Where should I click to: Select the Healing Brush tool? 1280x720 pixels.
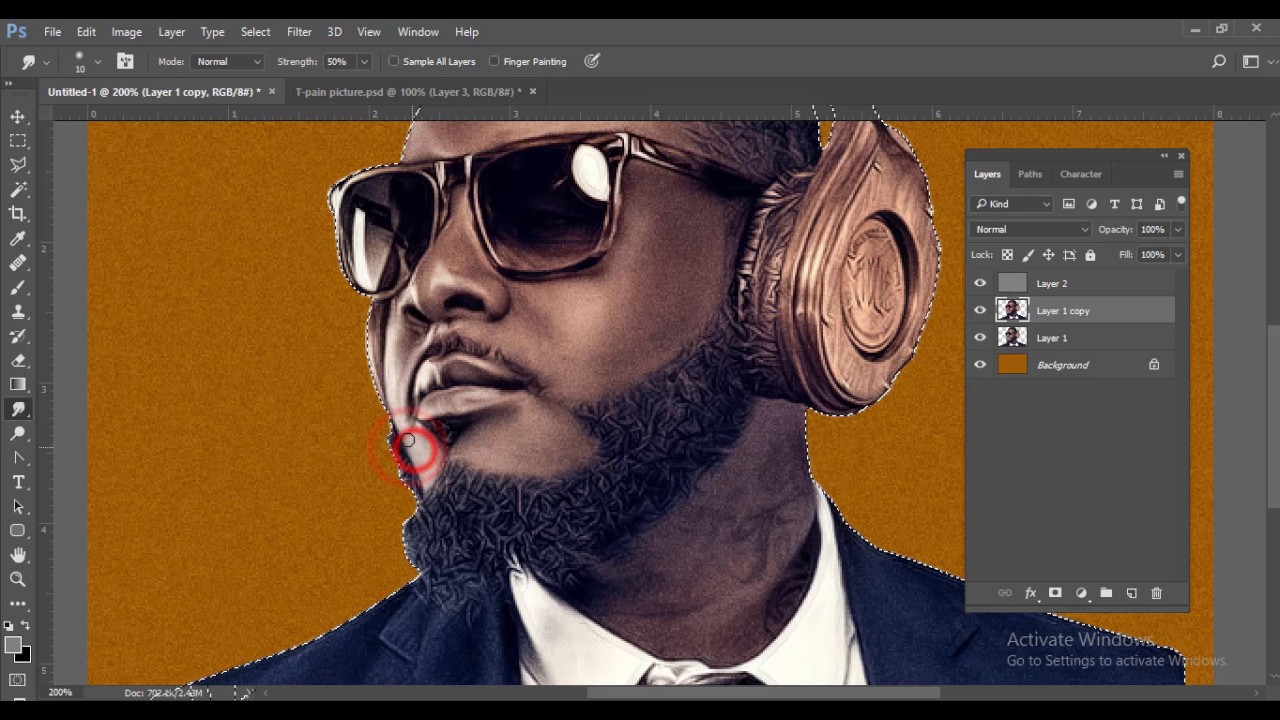18,263
